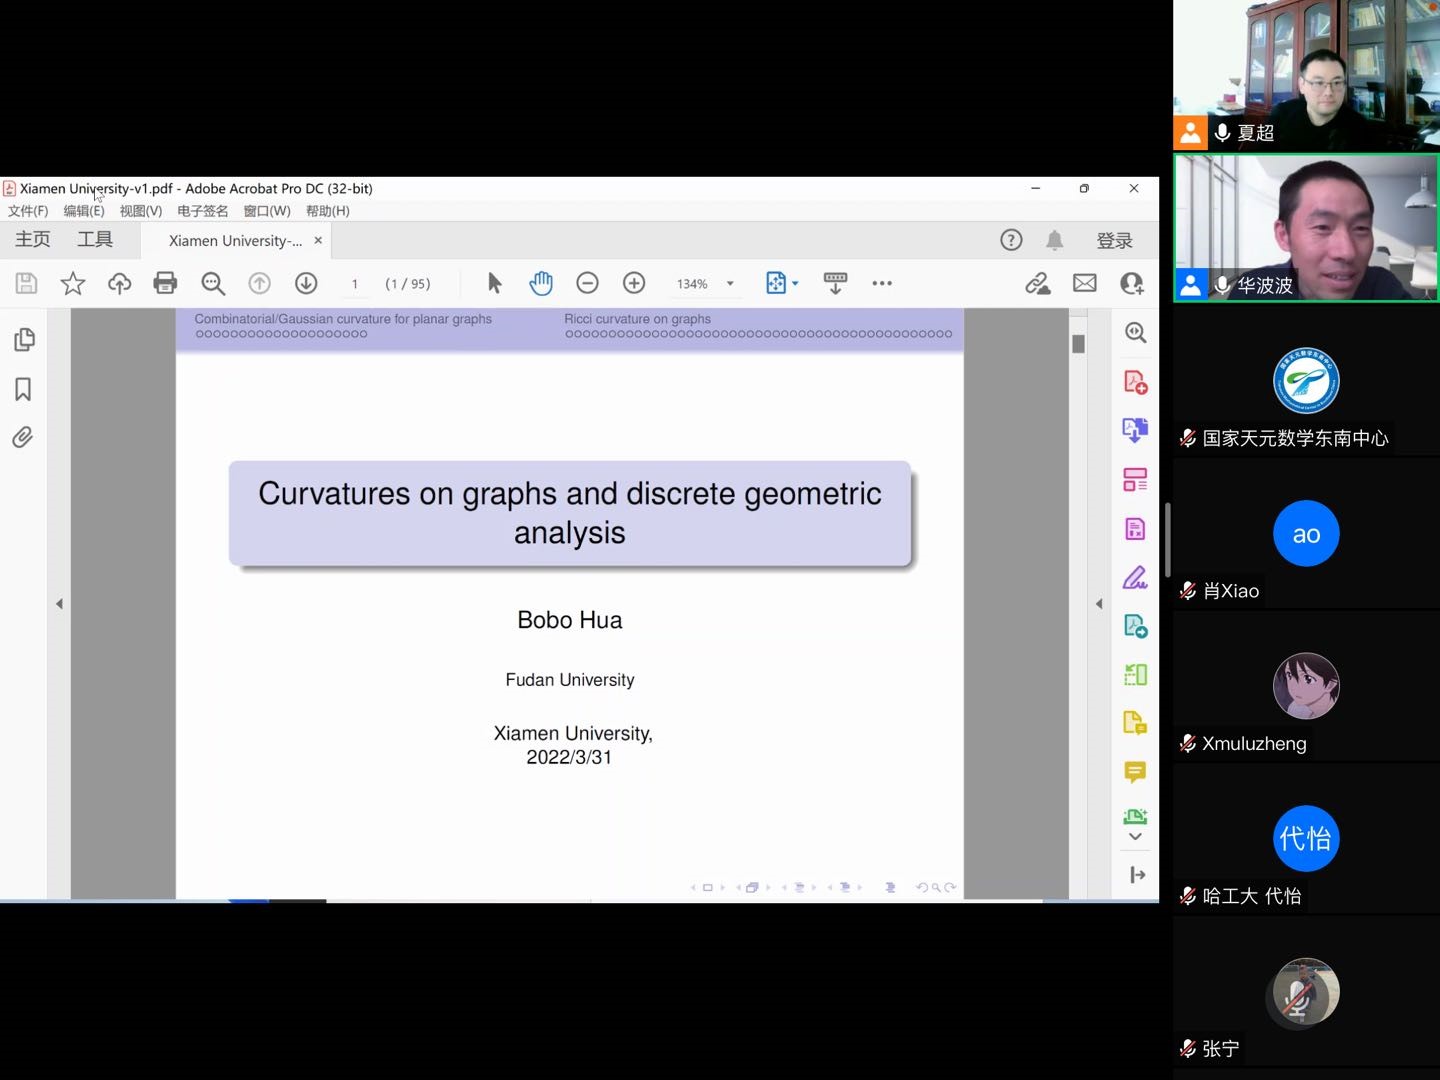Click the page number input field
Screen dimensions: 1440x1080
point(355,284)
